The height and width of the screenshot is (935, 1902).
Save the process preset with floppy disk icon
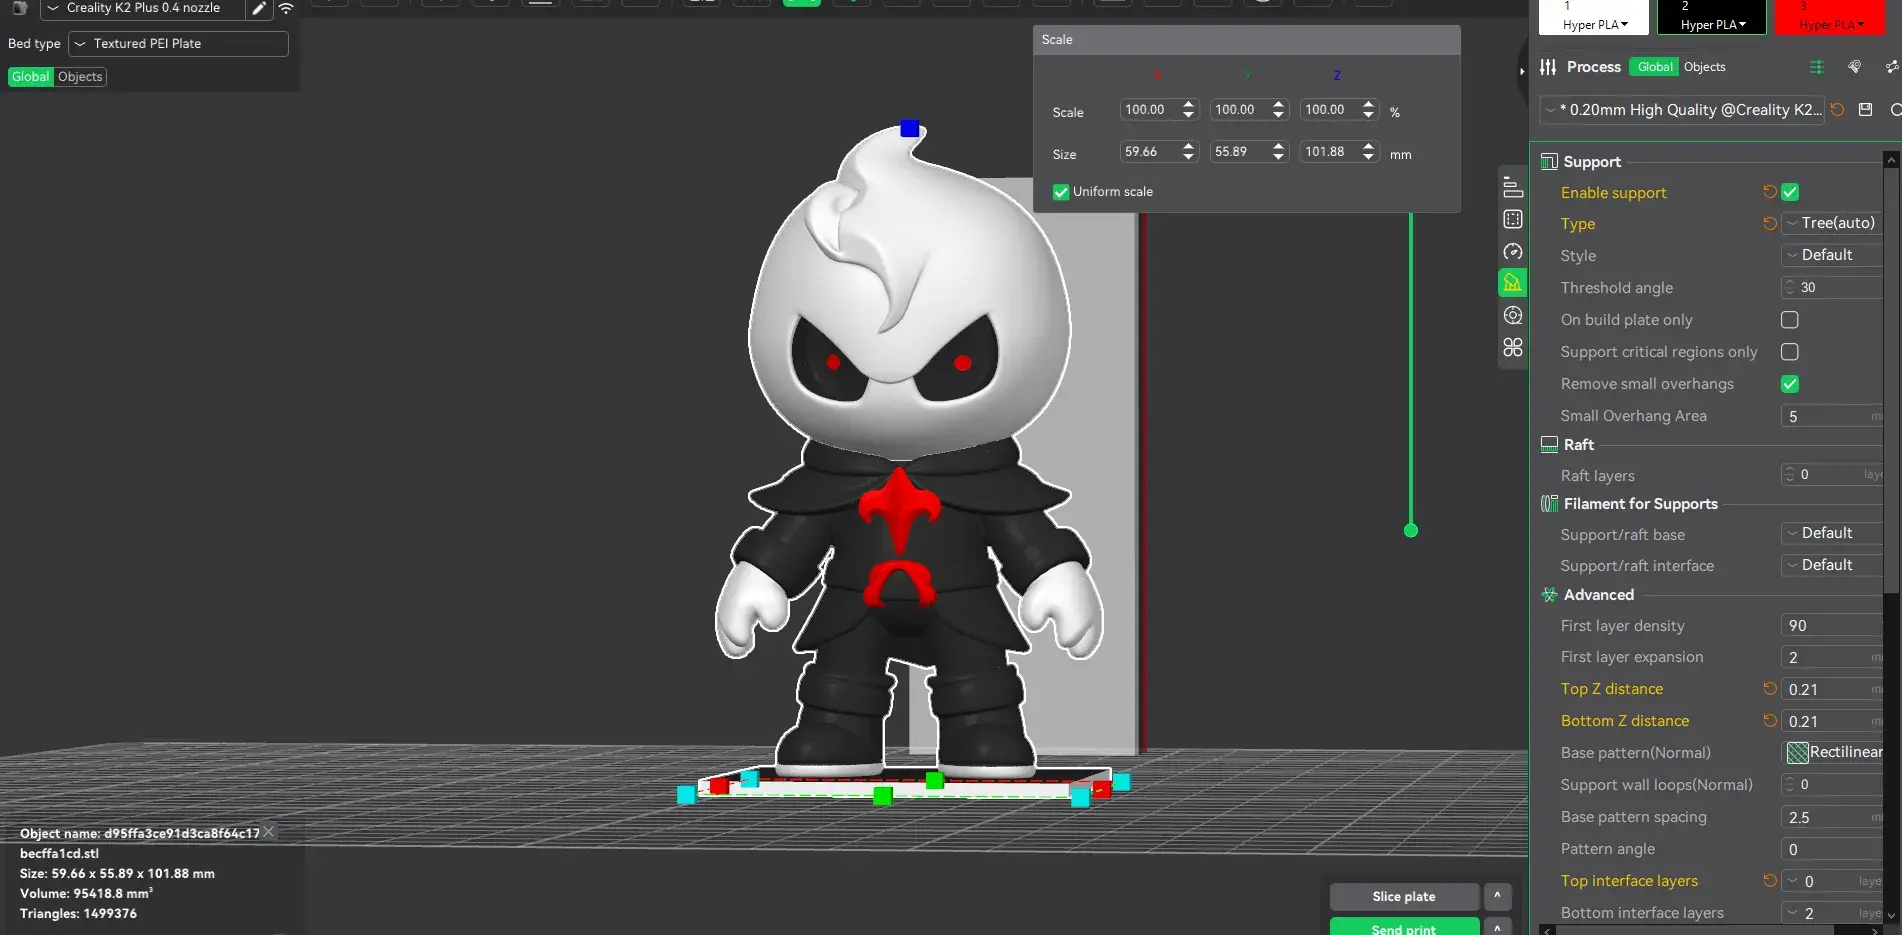1865,109
